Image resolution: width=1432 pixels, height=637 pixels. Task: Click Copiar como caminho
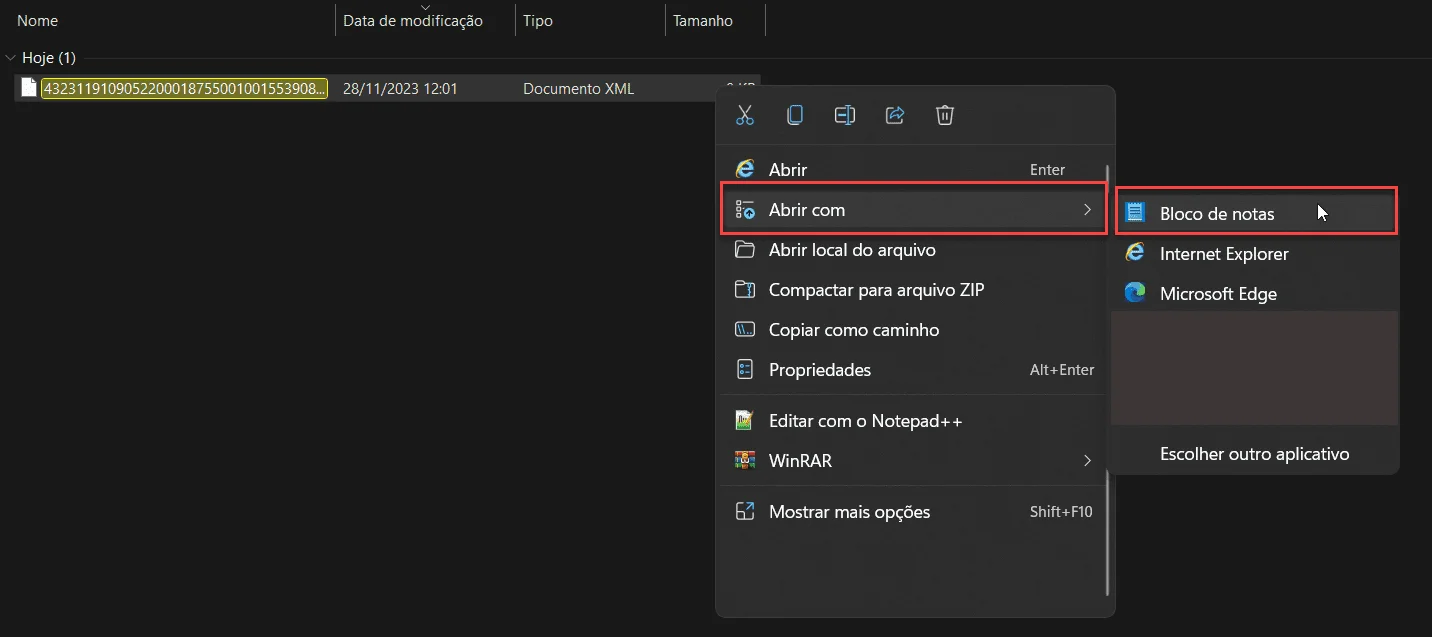[853, 330]
